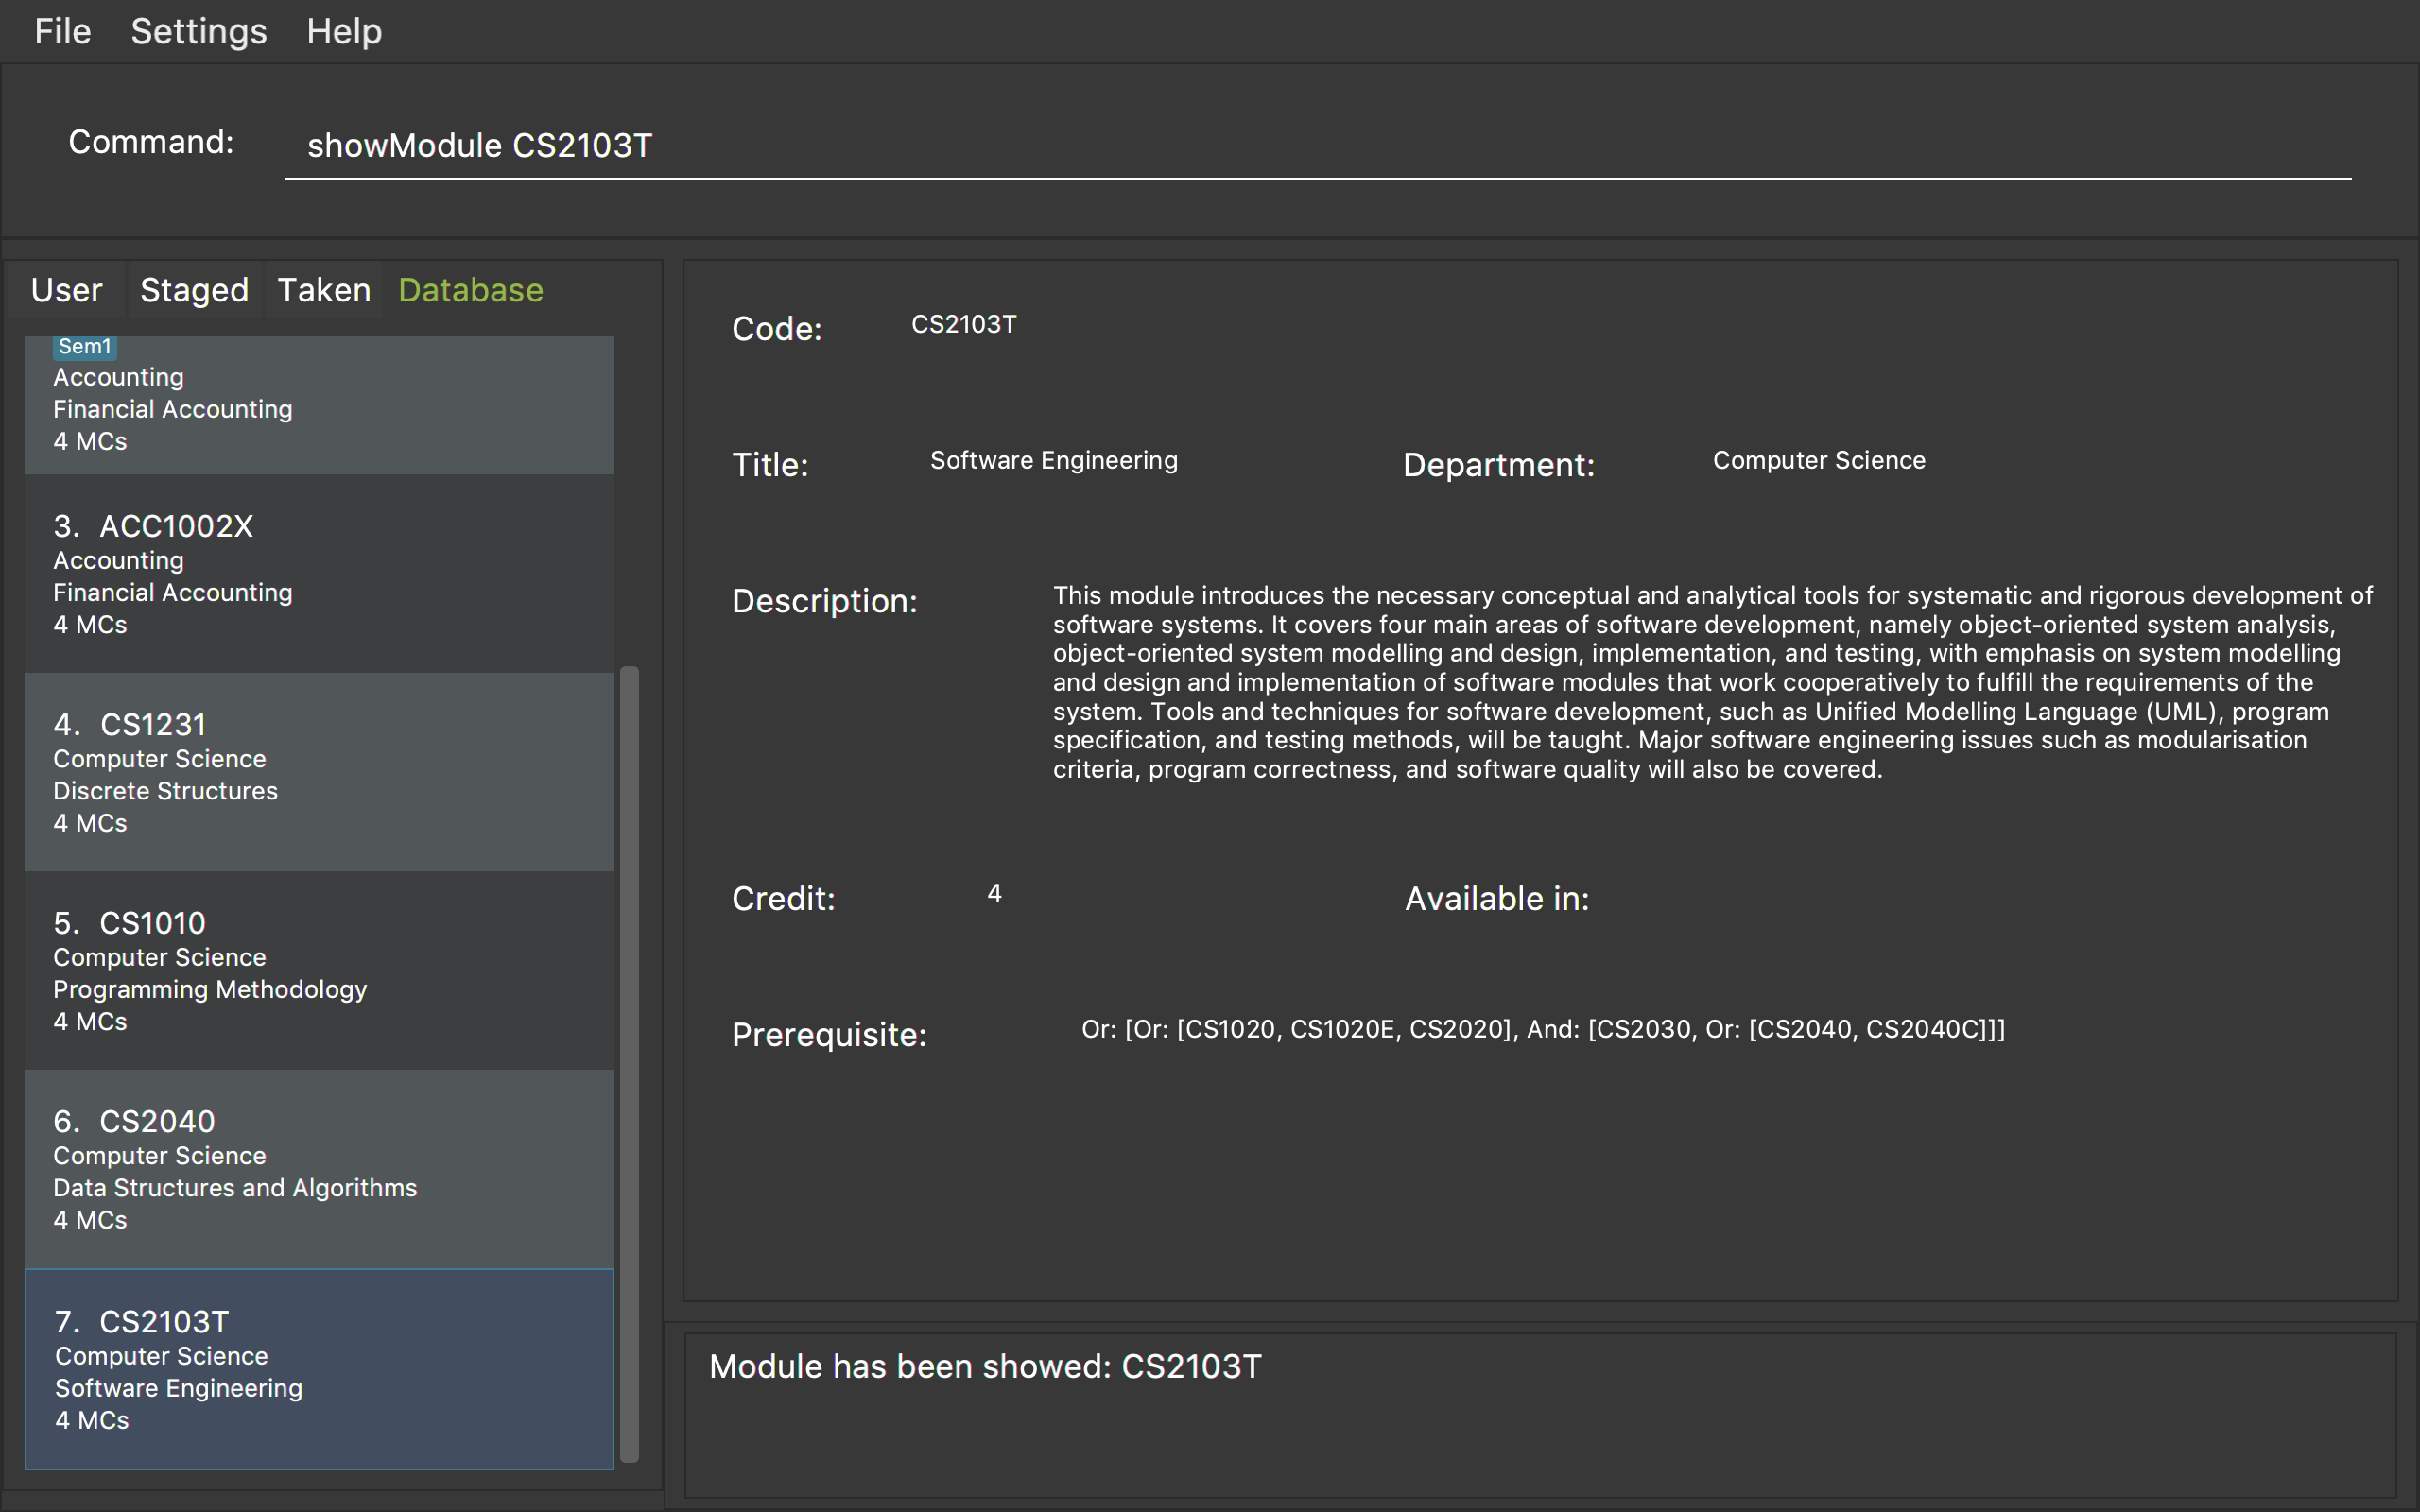The height and width of the screenshot is (1512, 2420).
Task: Click the Department label
Action: pos(1498,465)
